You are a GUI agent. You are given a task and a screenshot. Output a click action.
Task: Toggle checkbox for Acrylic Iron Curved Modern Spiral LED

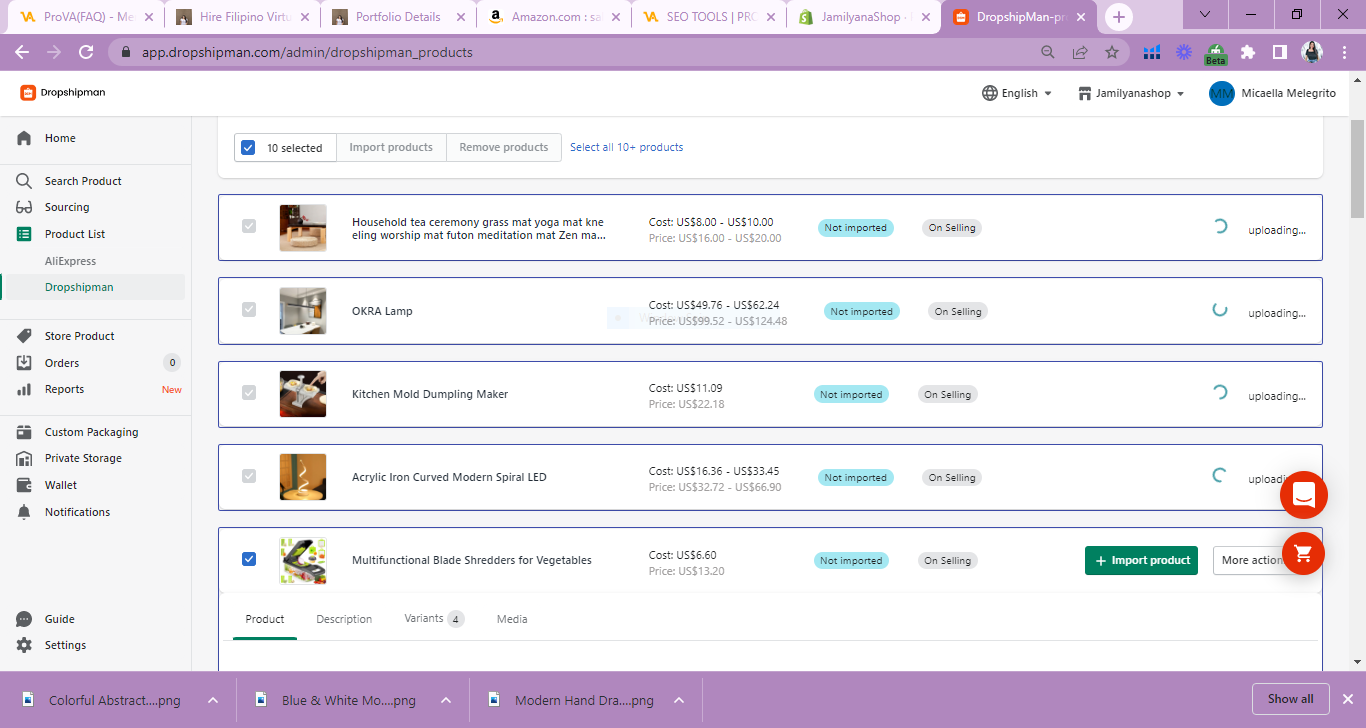tap(249, 476)
